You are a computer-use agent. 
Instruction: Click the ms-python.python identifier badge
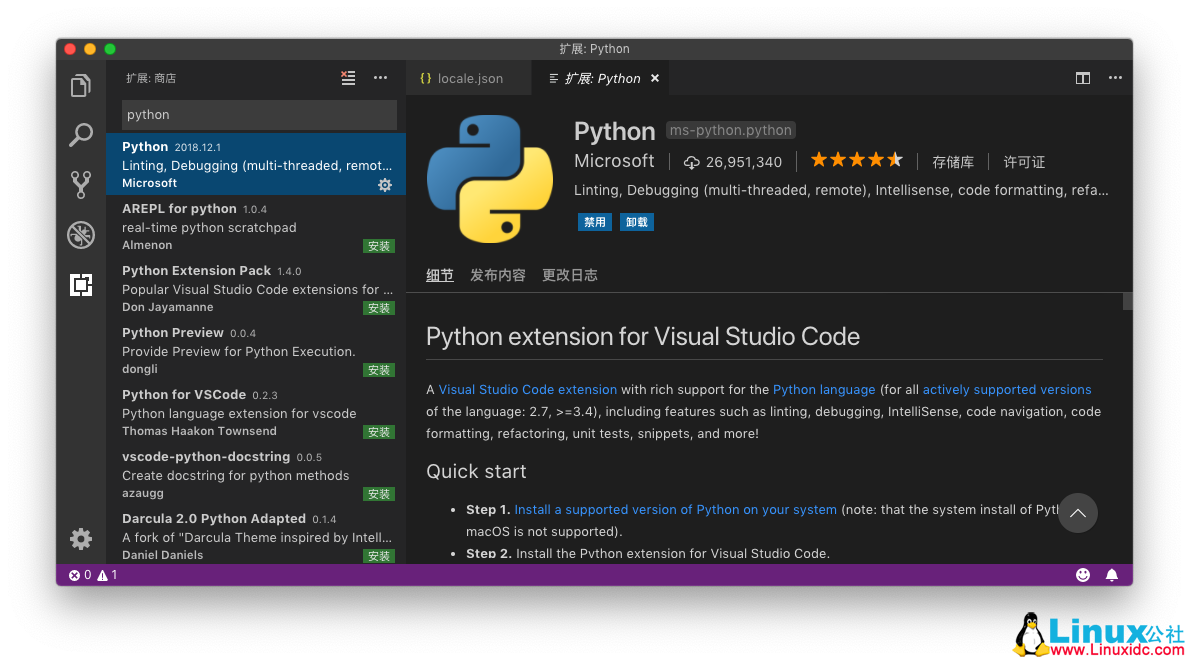click(731, 130)
